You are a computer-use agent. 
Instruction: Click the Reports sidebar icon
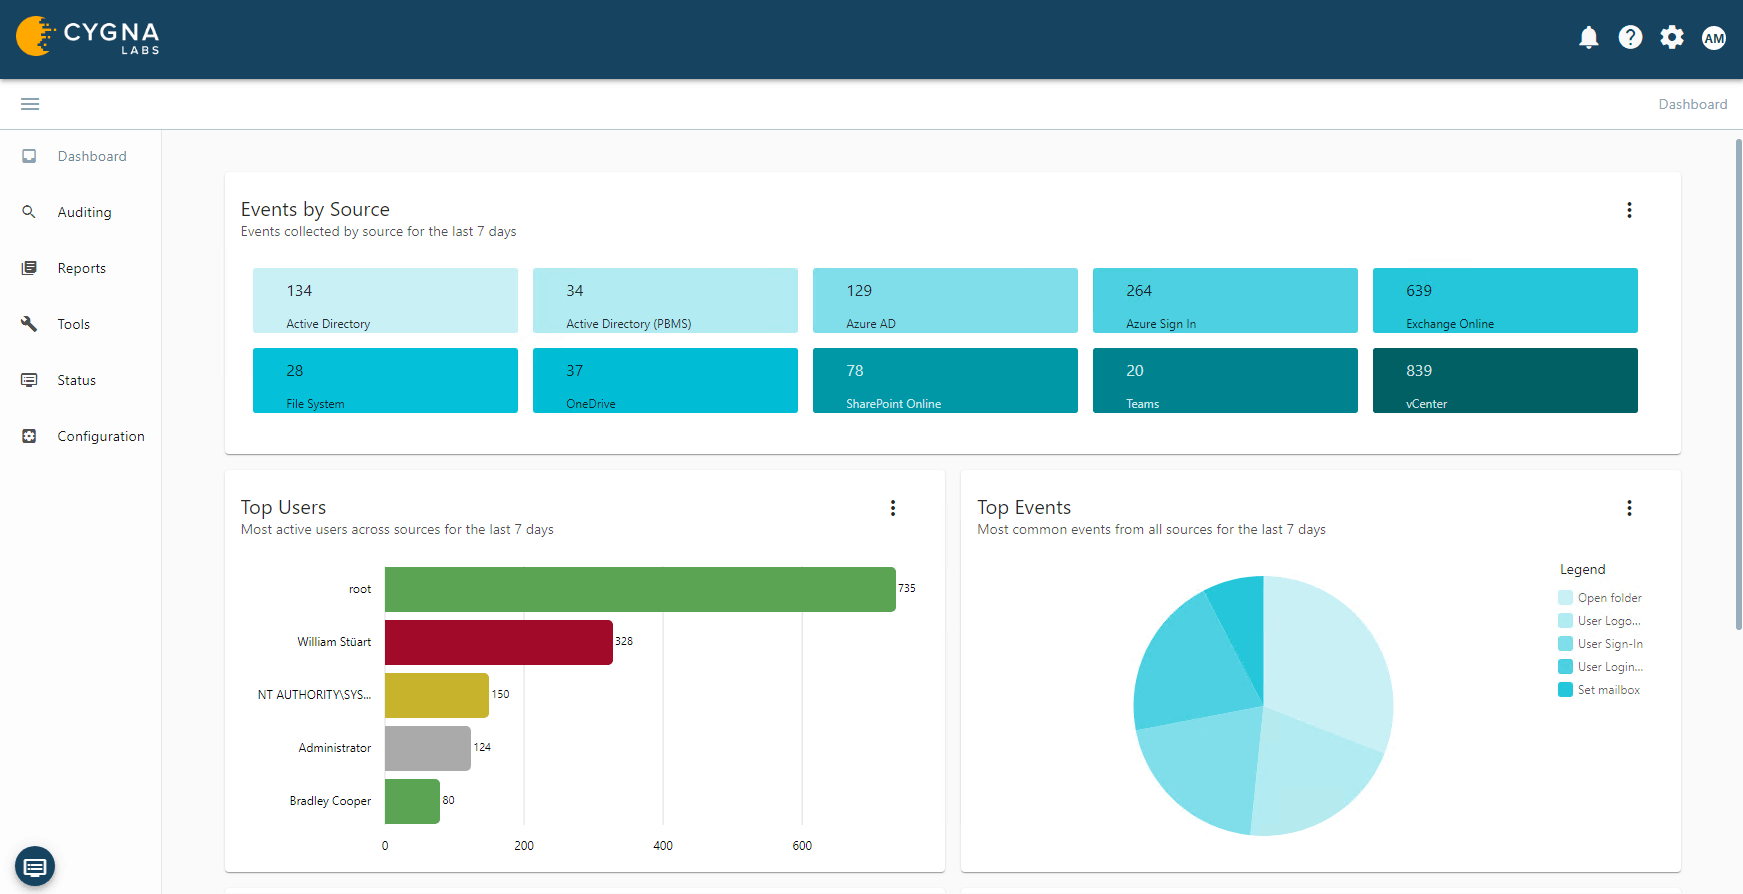pyautogui.click(x=29, y=268)
